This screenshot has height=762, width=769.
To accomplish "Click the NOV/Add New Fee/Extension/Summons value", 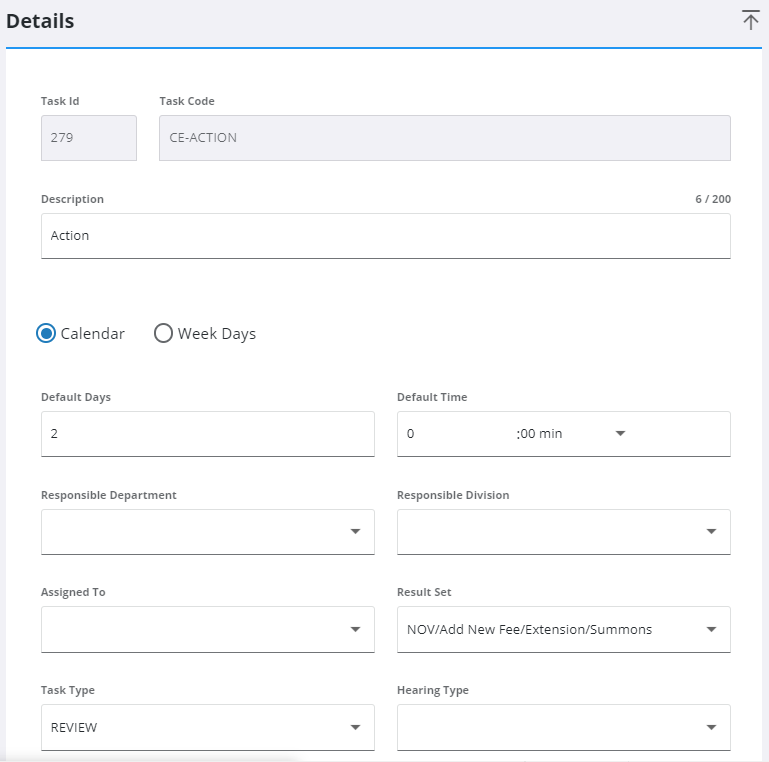I will click(x=529, y=630).
